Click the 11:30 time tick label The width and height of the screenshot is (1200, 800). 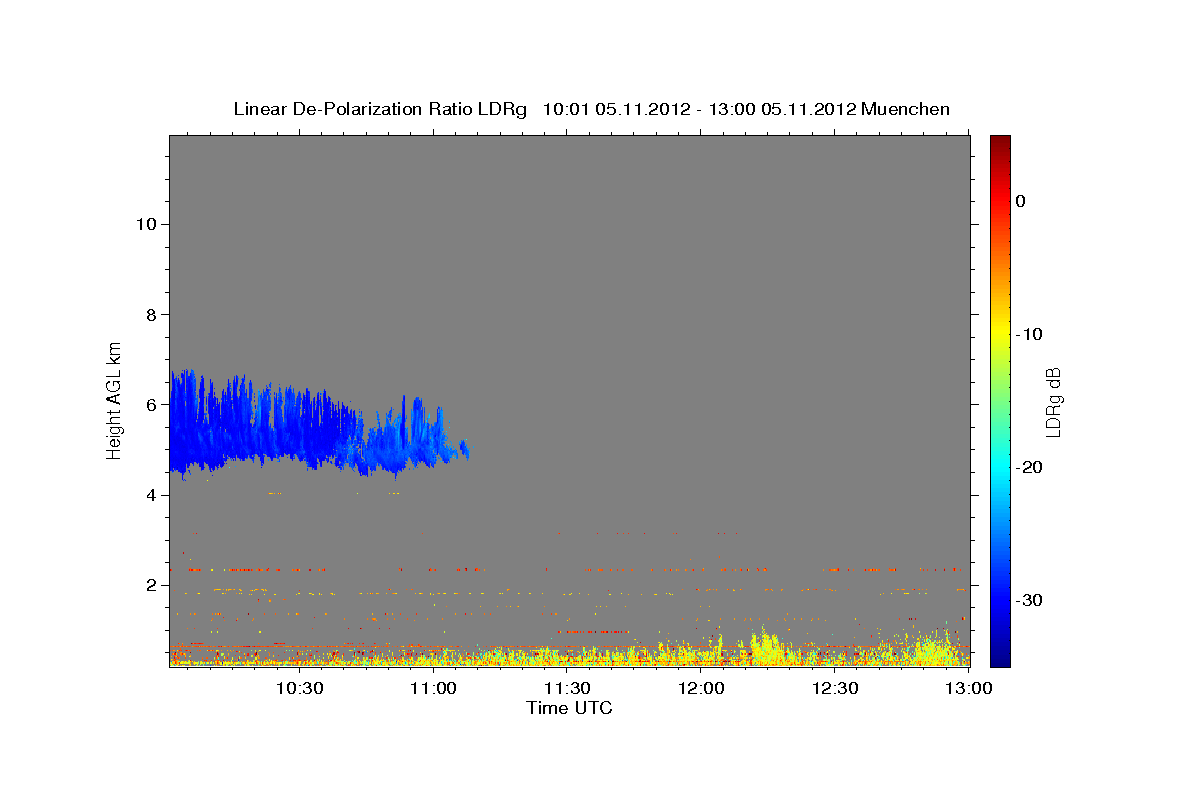click(x=568, y=688)
